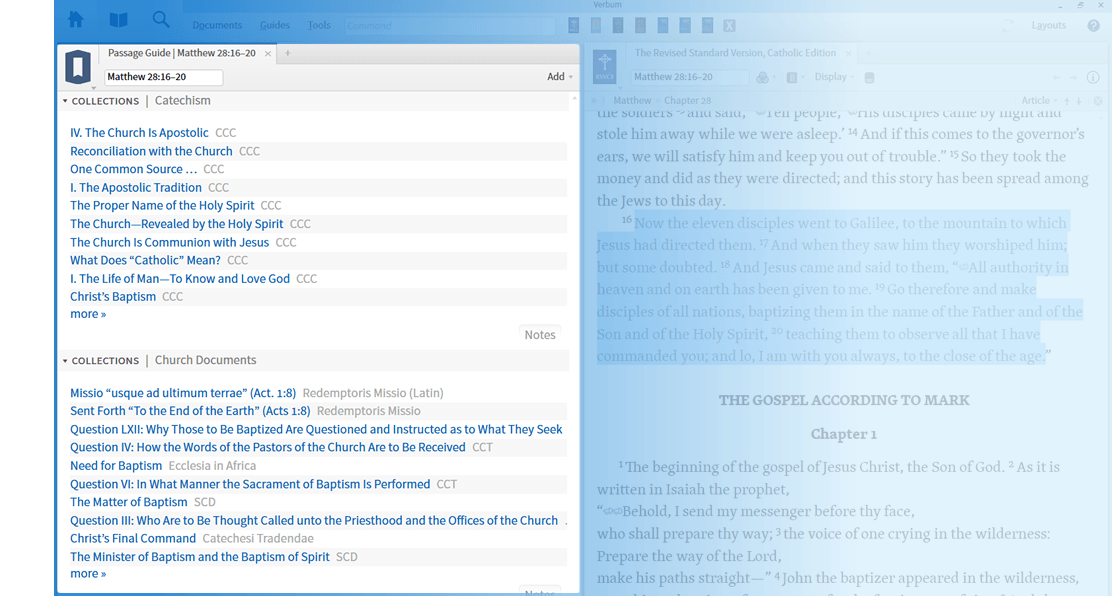Jump to previous article with up arrow
This screenshot has height=596, width=1112.
pos(1067,101)
